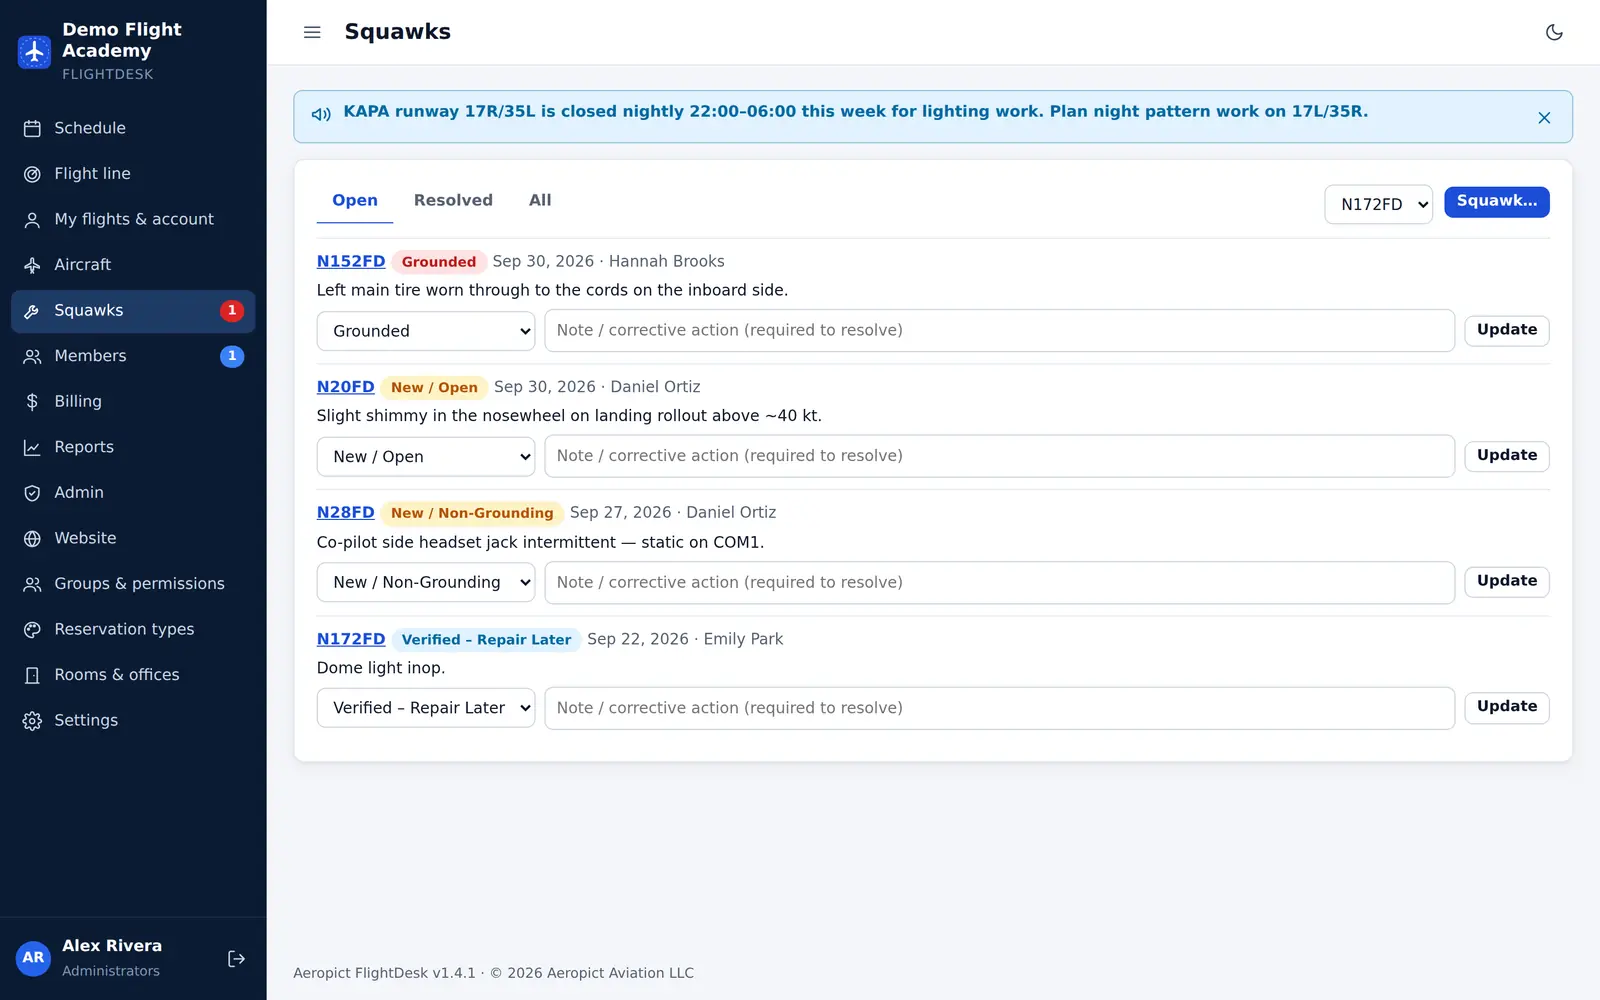Screen dimensions: 1600x1000
Task: Open the Settings gear icon
Action: tap(32, 721)
